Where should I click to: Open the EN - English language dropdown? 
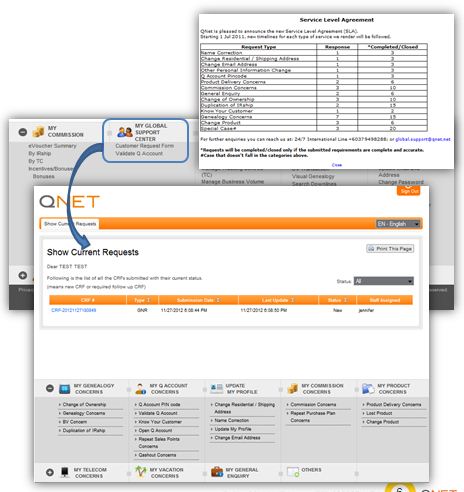click(x=398, y=224)
